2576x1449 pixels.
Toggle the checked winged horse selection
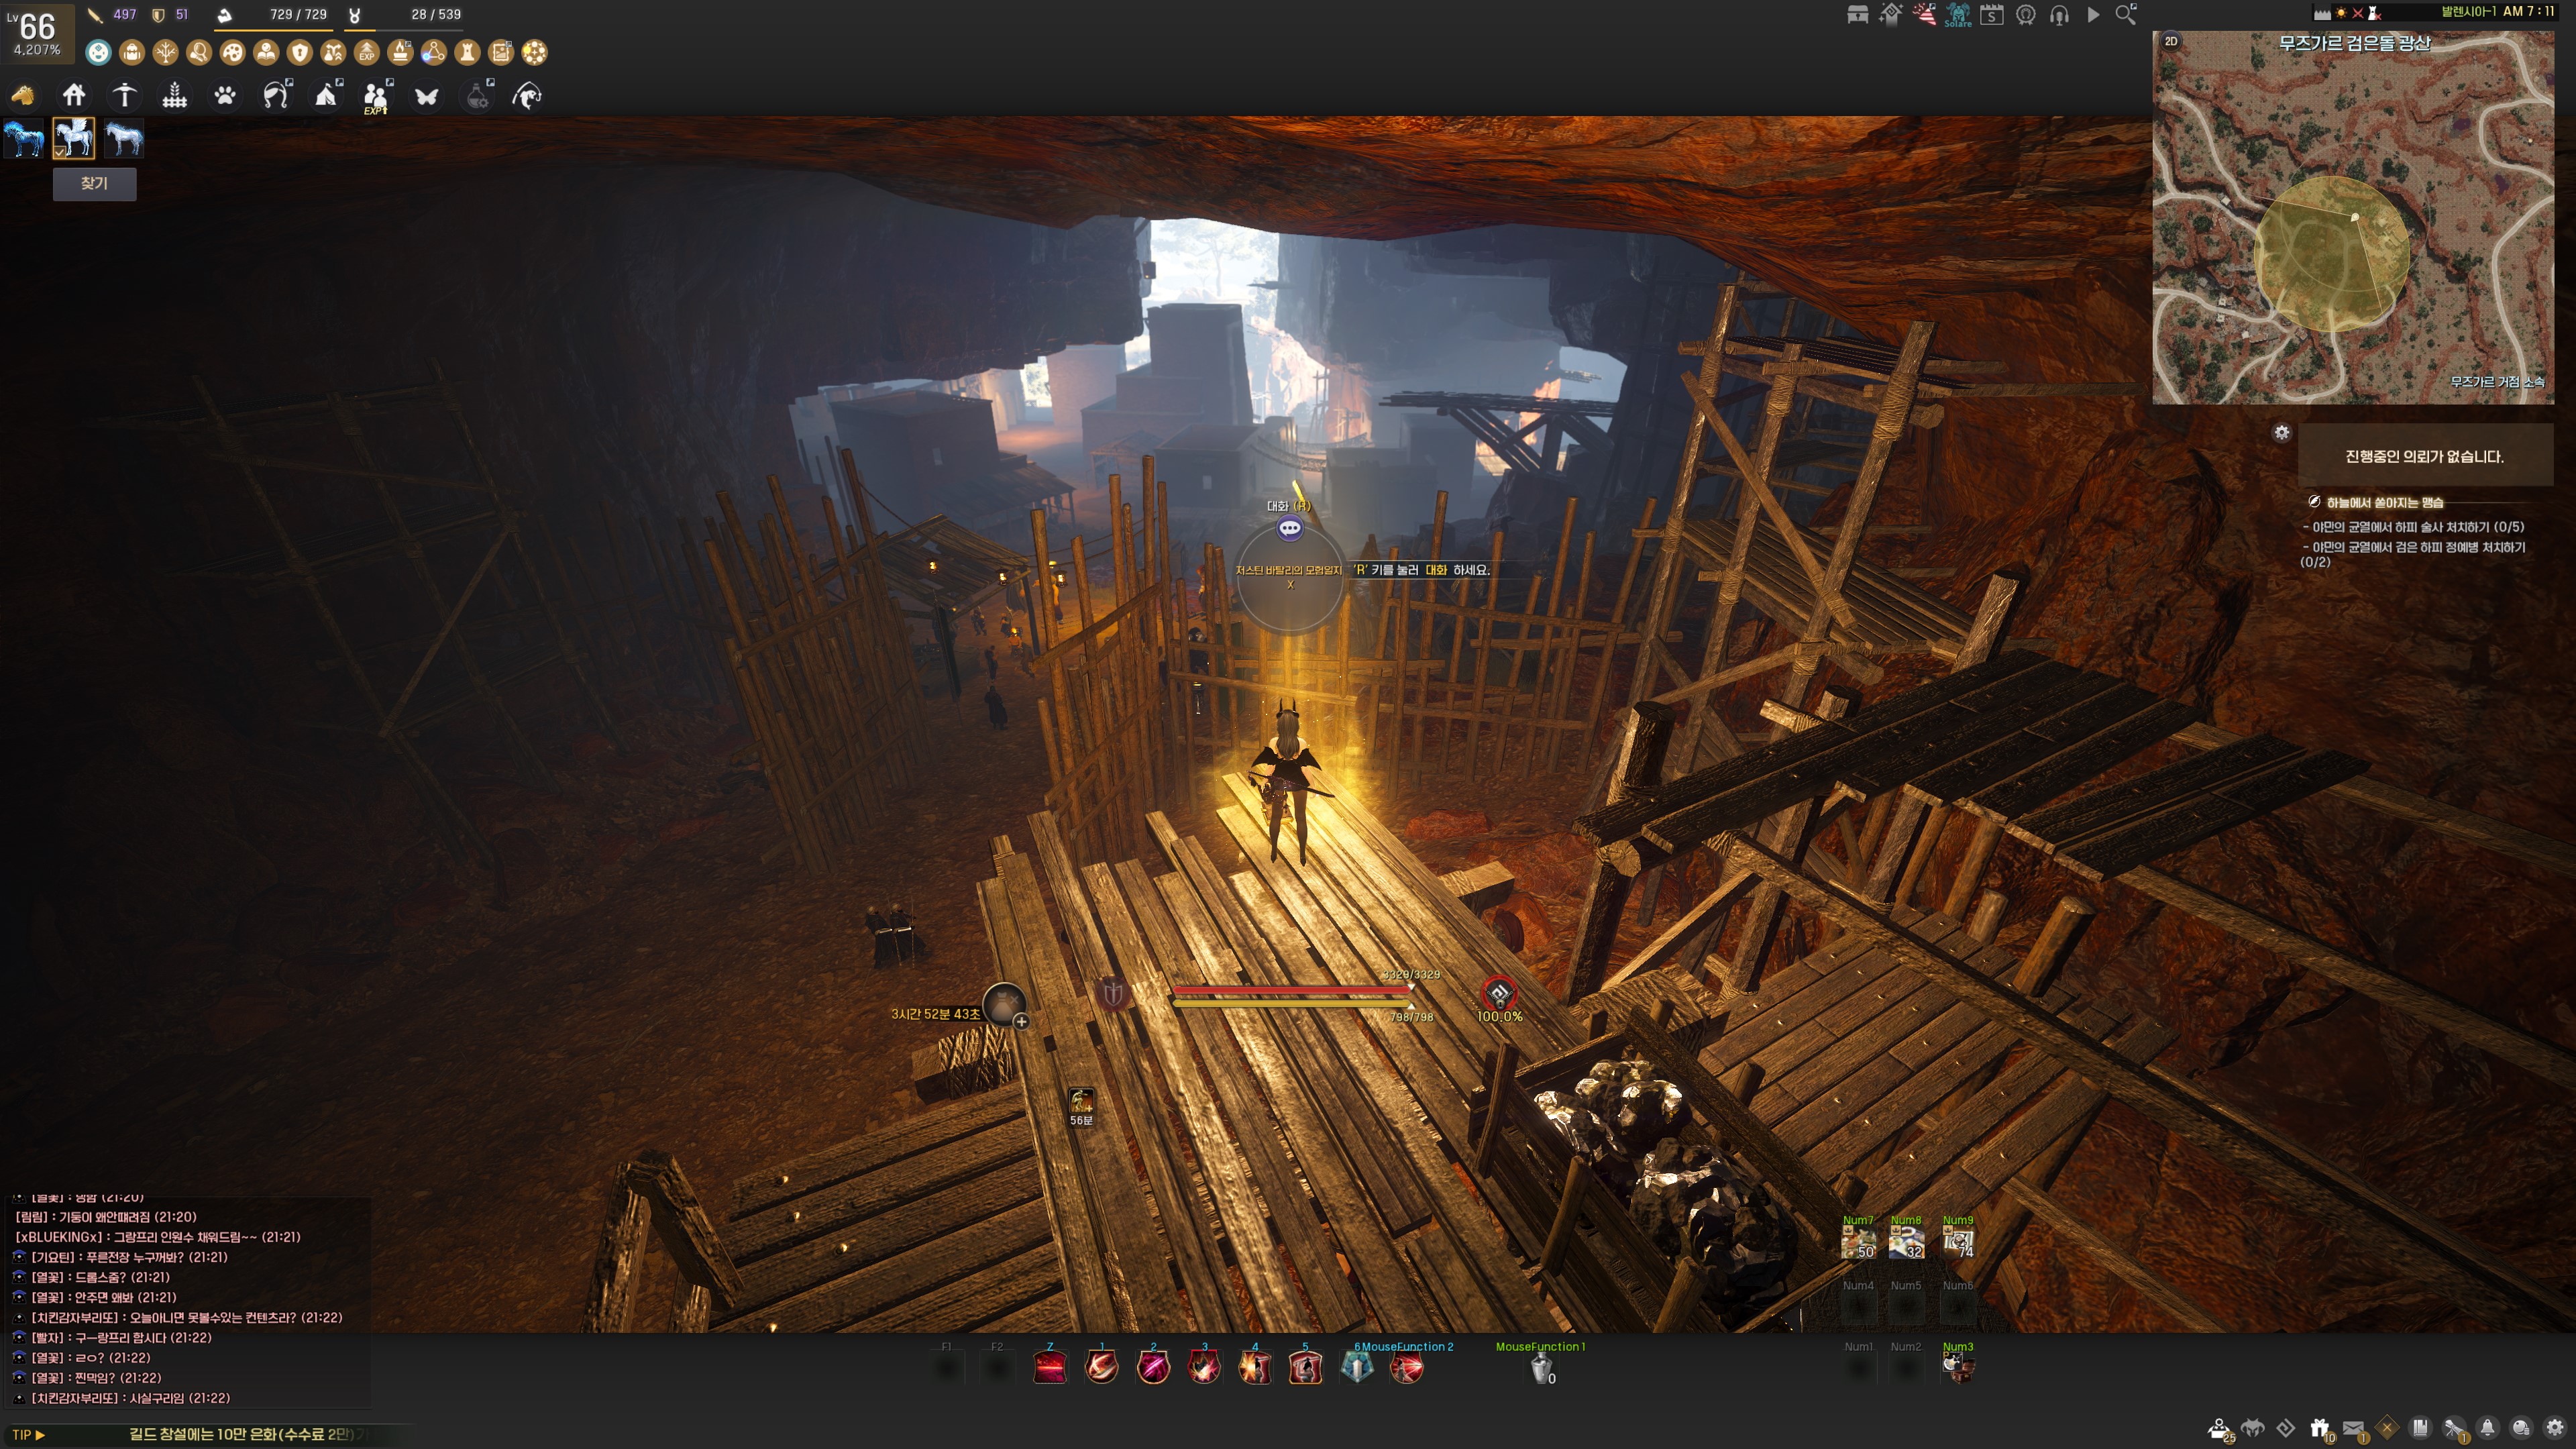click(x=74, y=138)
